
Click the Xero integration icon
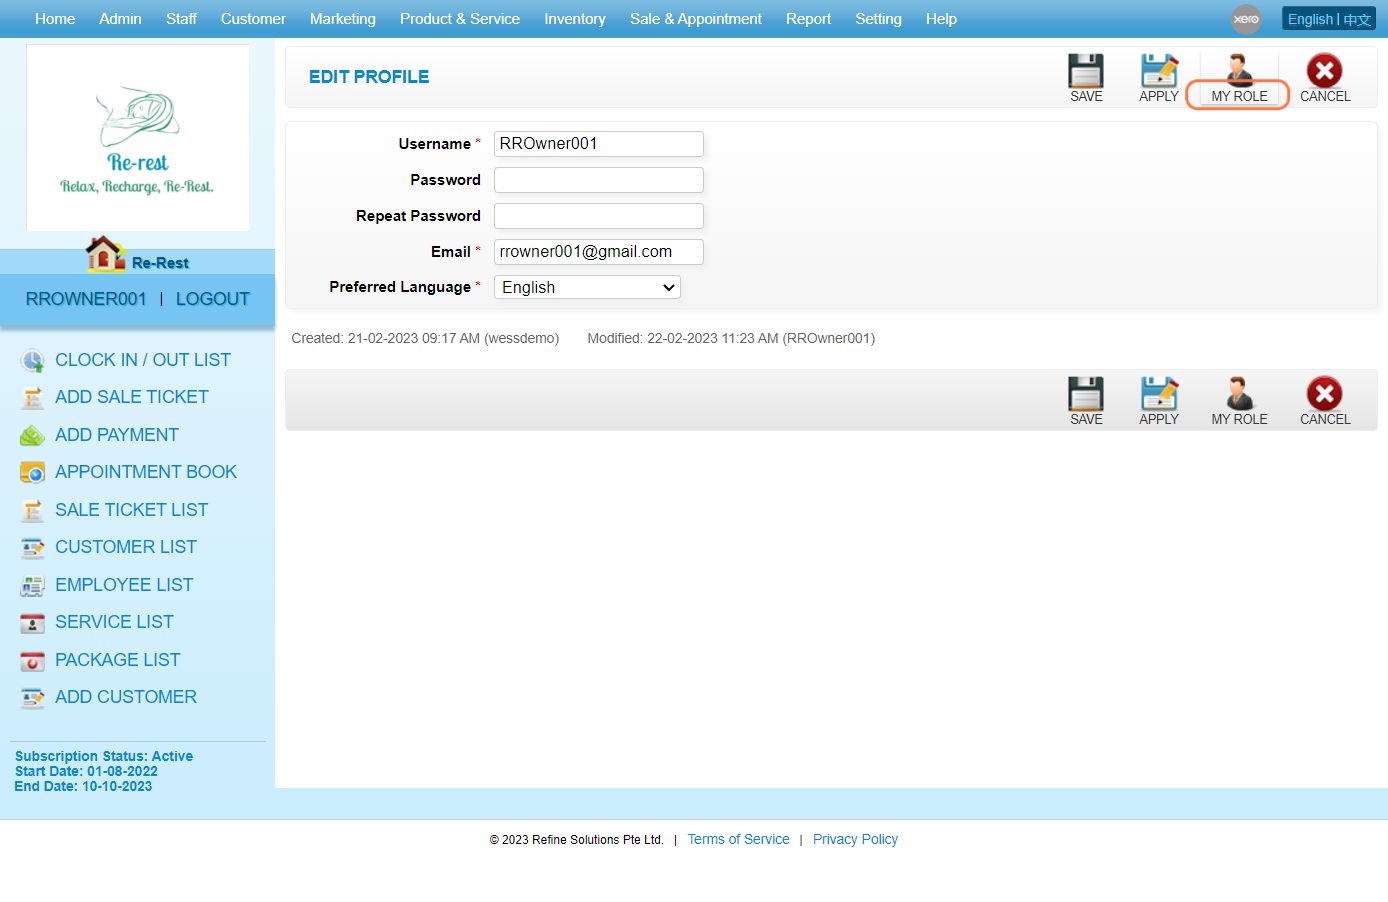click(x=1246, y=19)
